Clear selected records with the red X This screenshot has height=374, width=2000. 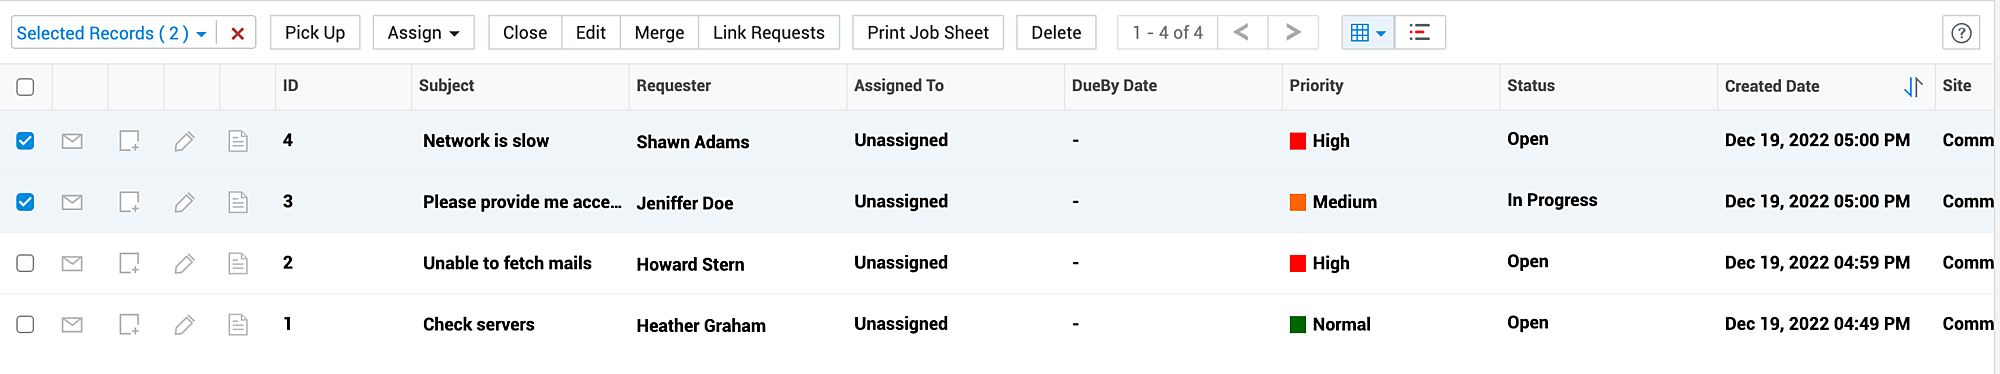(x=238, y=33)
